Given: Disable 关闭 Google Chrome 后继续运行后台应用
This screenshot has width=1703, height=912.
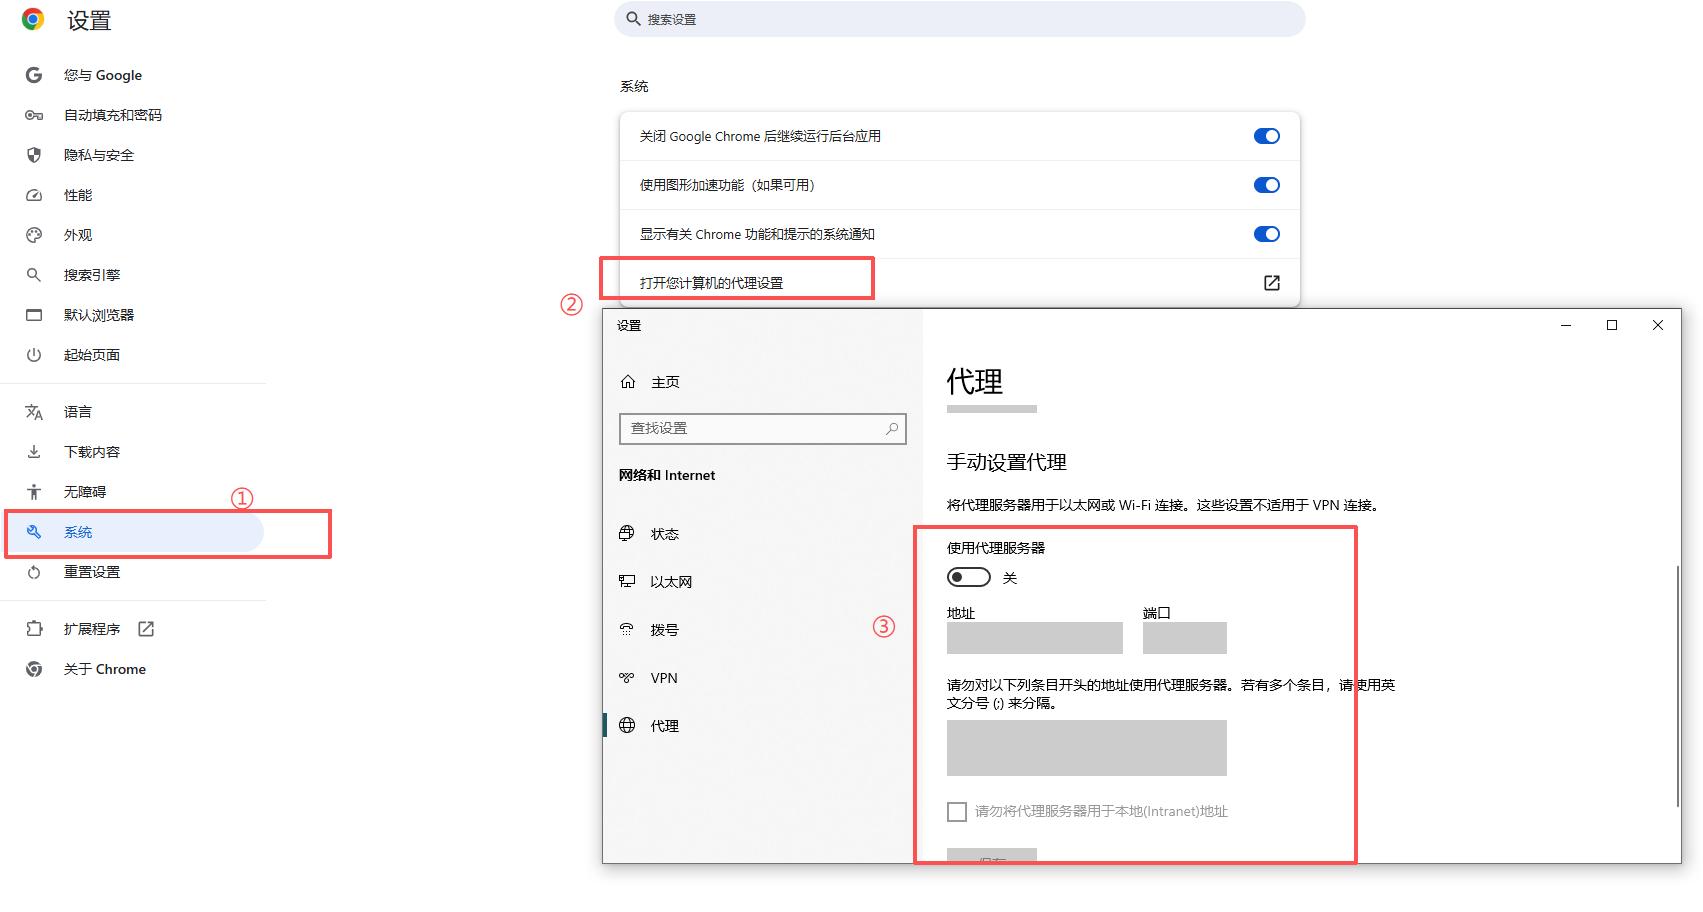Looking at the screenshot, I should click(x=1266, y=136).
